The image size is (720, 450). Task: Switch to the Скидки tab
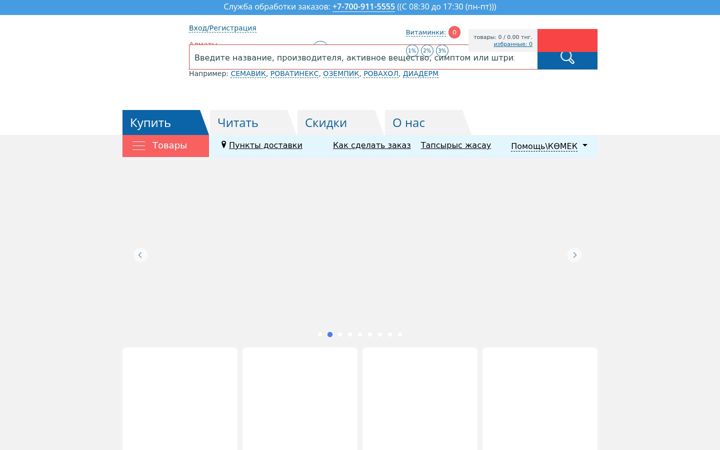point(339,123)
